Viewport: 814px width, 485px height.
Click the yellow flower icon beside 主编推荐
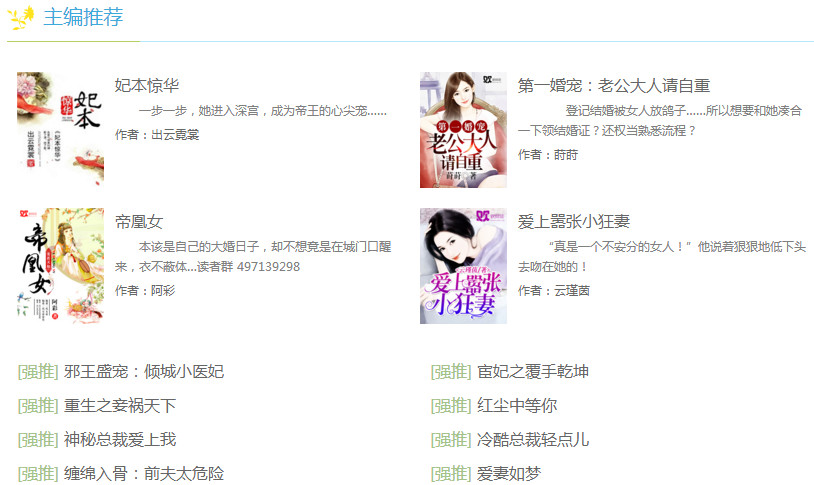click(21, 17)
